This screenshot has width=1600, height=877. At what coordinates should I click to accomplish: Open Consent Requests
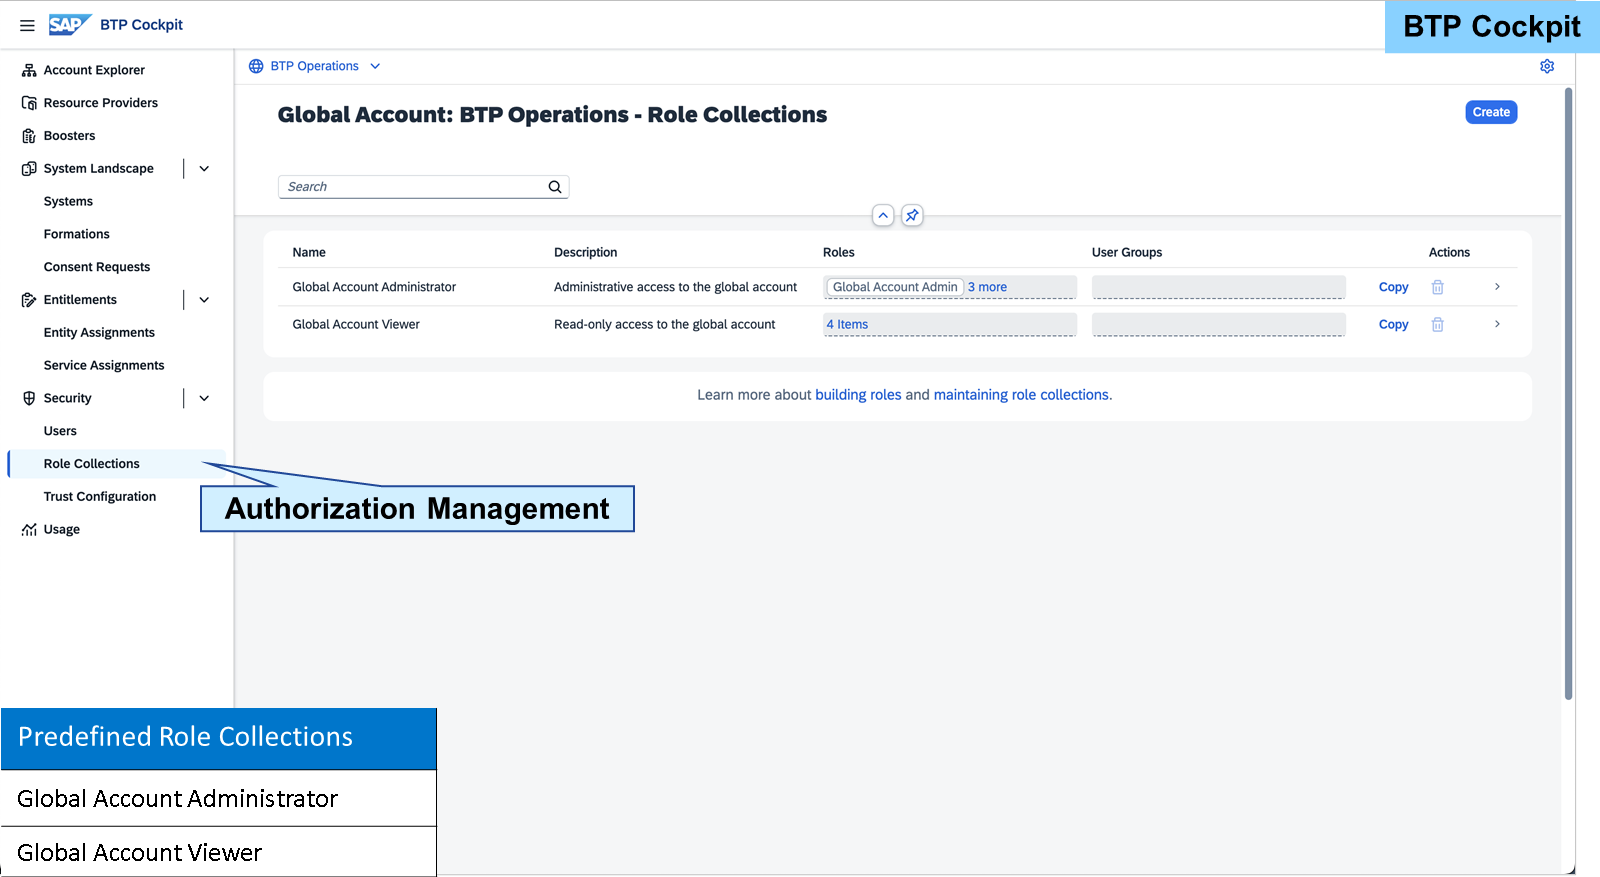pos(97,267)
